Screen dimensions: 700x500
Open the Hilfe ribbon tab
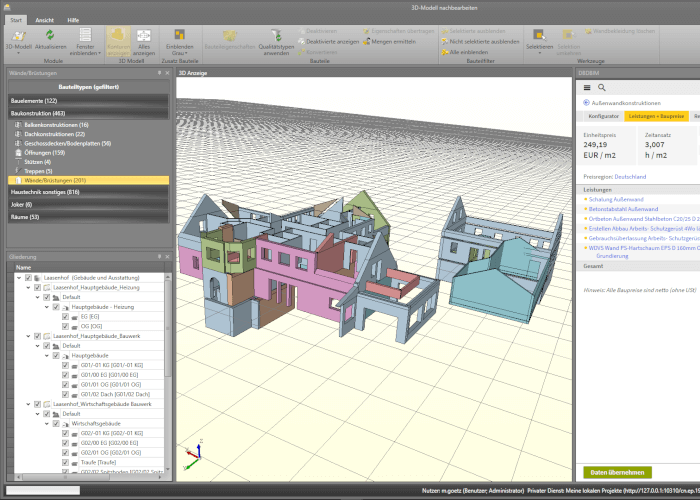pos(73,20)
